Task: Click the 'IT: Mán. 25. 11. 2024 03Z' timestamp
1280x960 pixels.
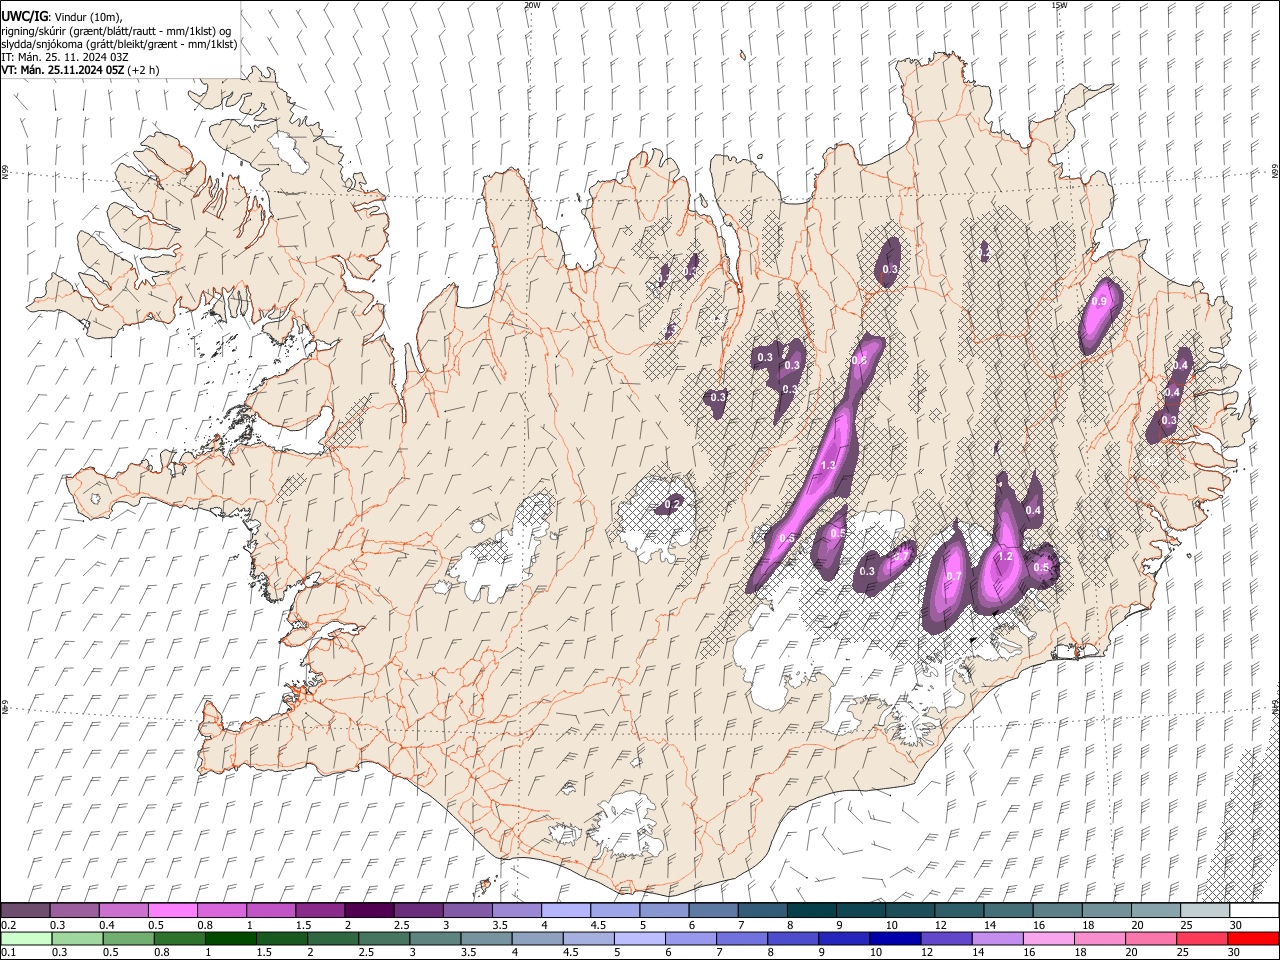Action: point(65,57)
